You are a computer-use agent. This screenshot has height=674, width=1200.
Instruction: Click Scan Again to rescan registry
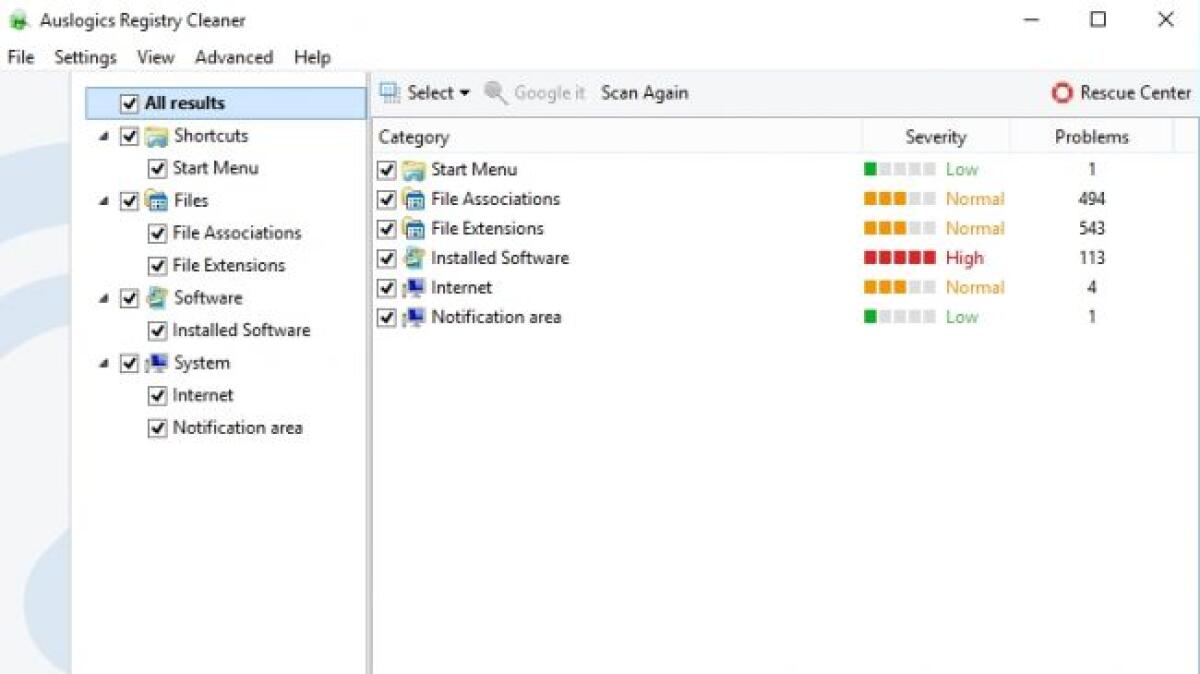(643, 93)
